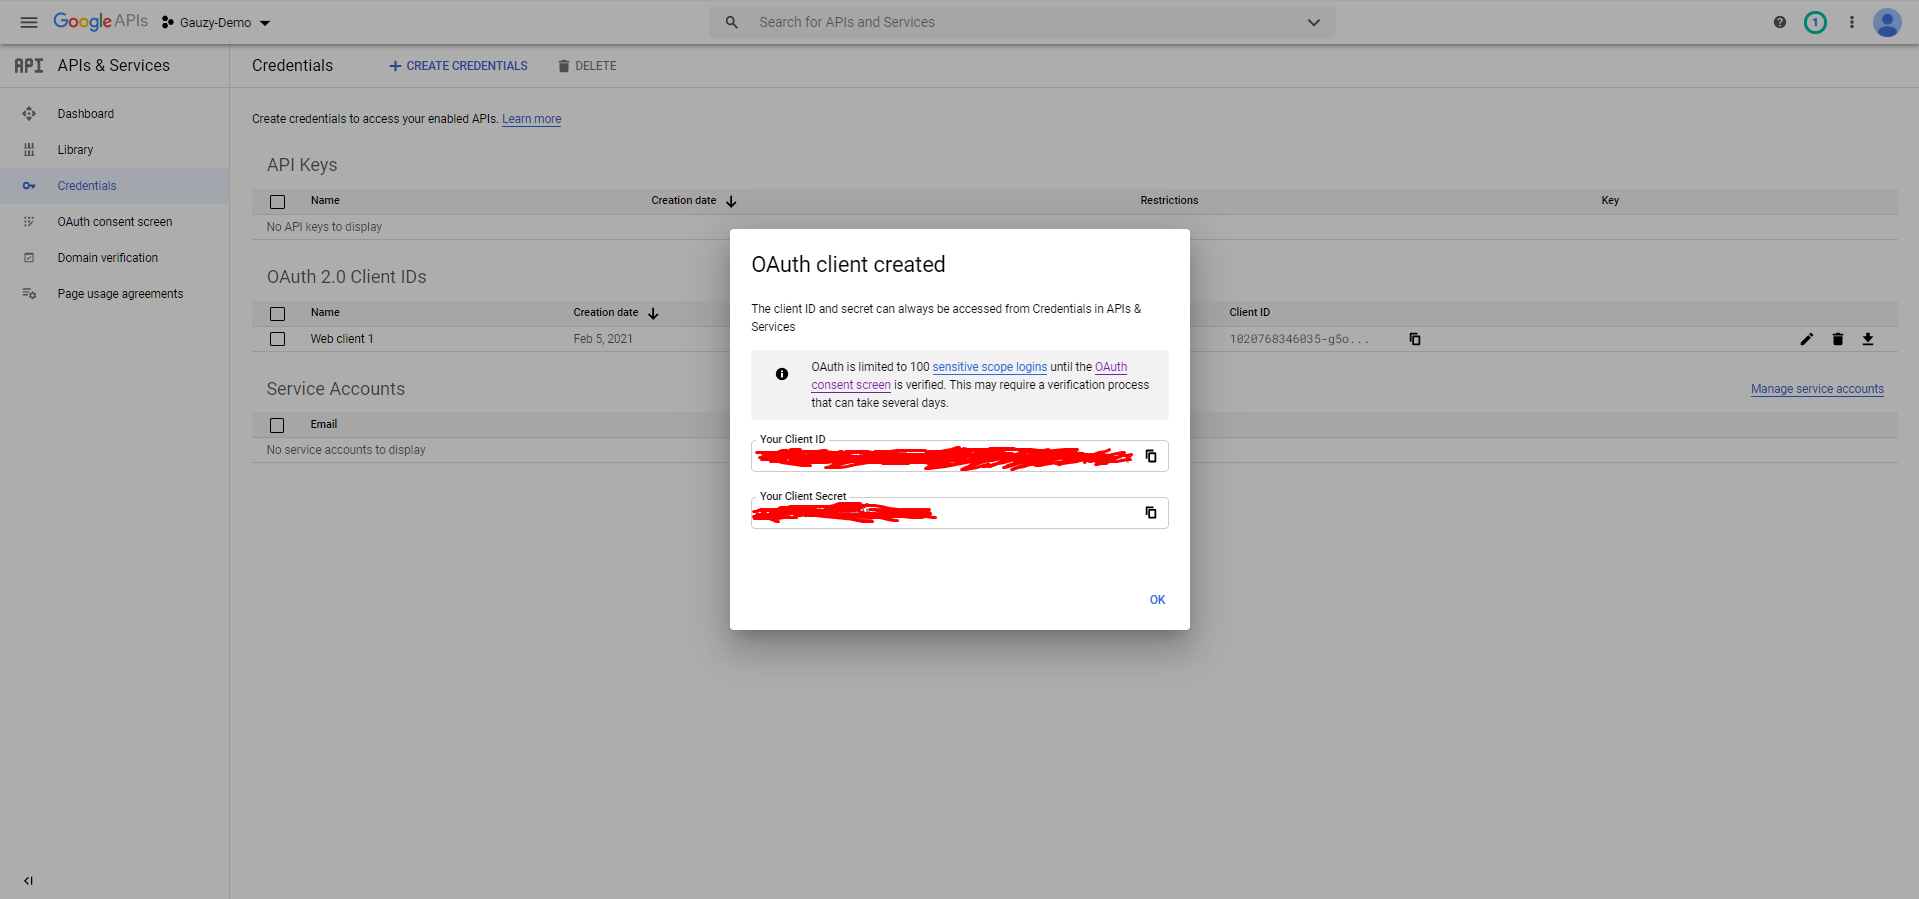Sort API Keys by Creation date arrow
The width and height of the screenshot is (1919, 899).
click(731, 202)
